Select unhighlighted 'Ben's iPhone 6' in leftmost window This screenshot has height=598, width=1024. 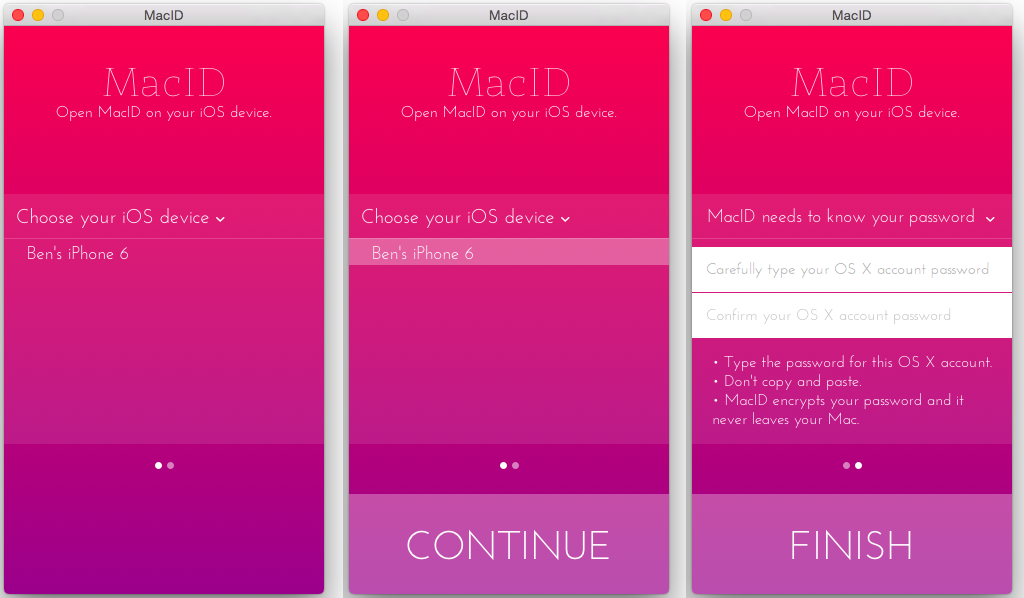[78, 254]
